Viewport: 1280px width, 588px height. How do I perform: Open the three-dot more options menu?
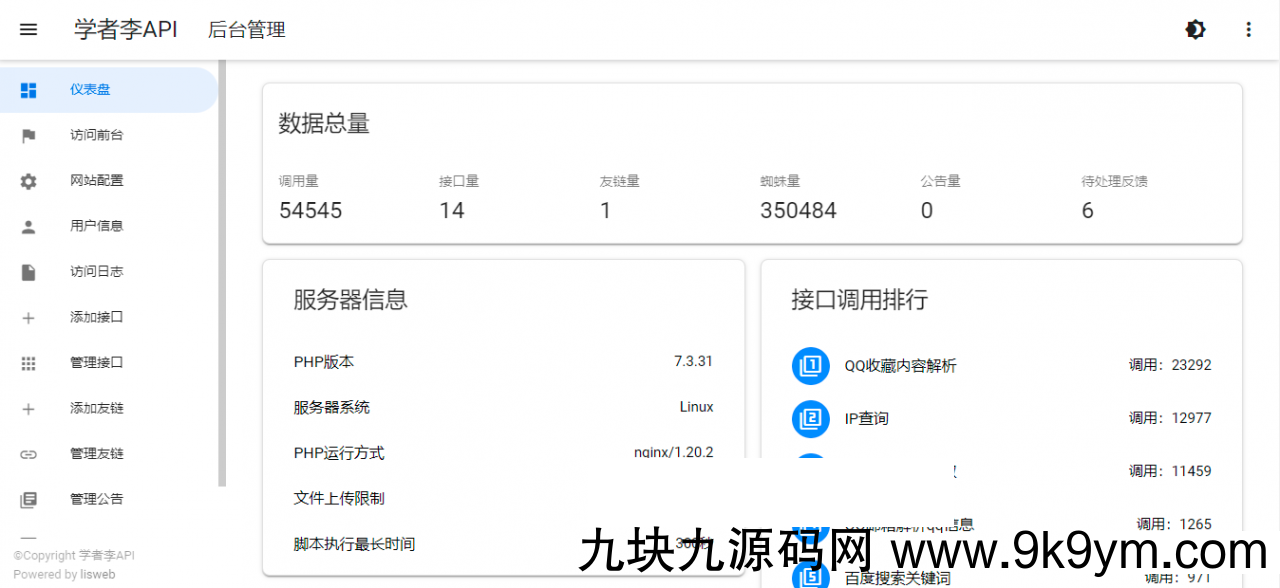[1248, 30]
